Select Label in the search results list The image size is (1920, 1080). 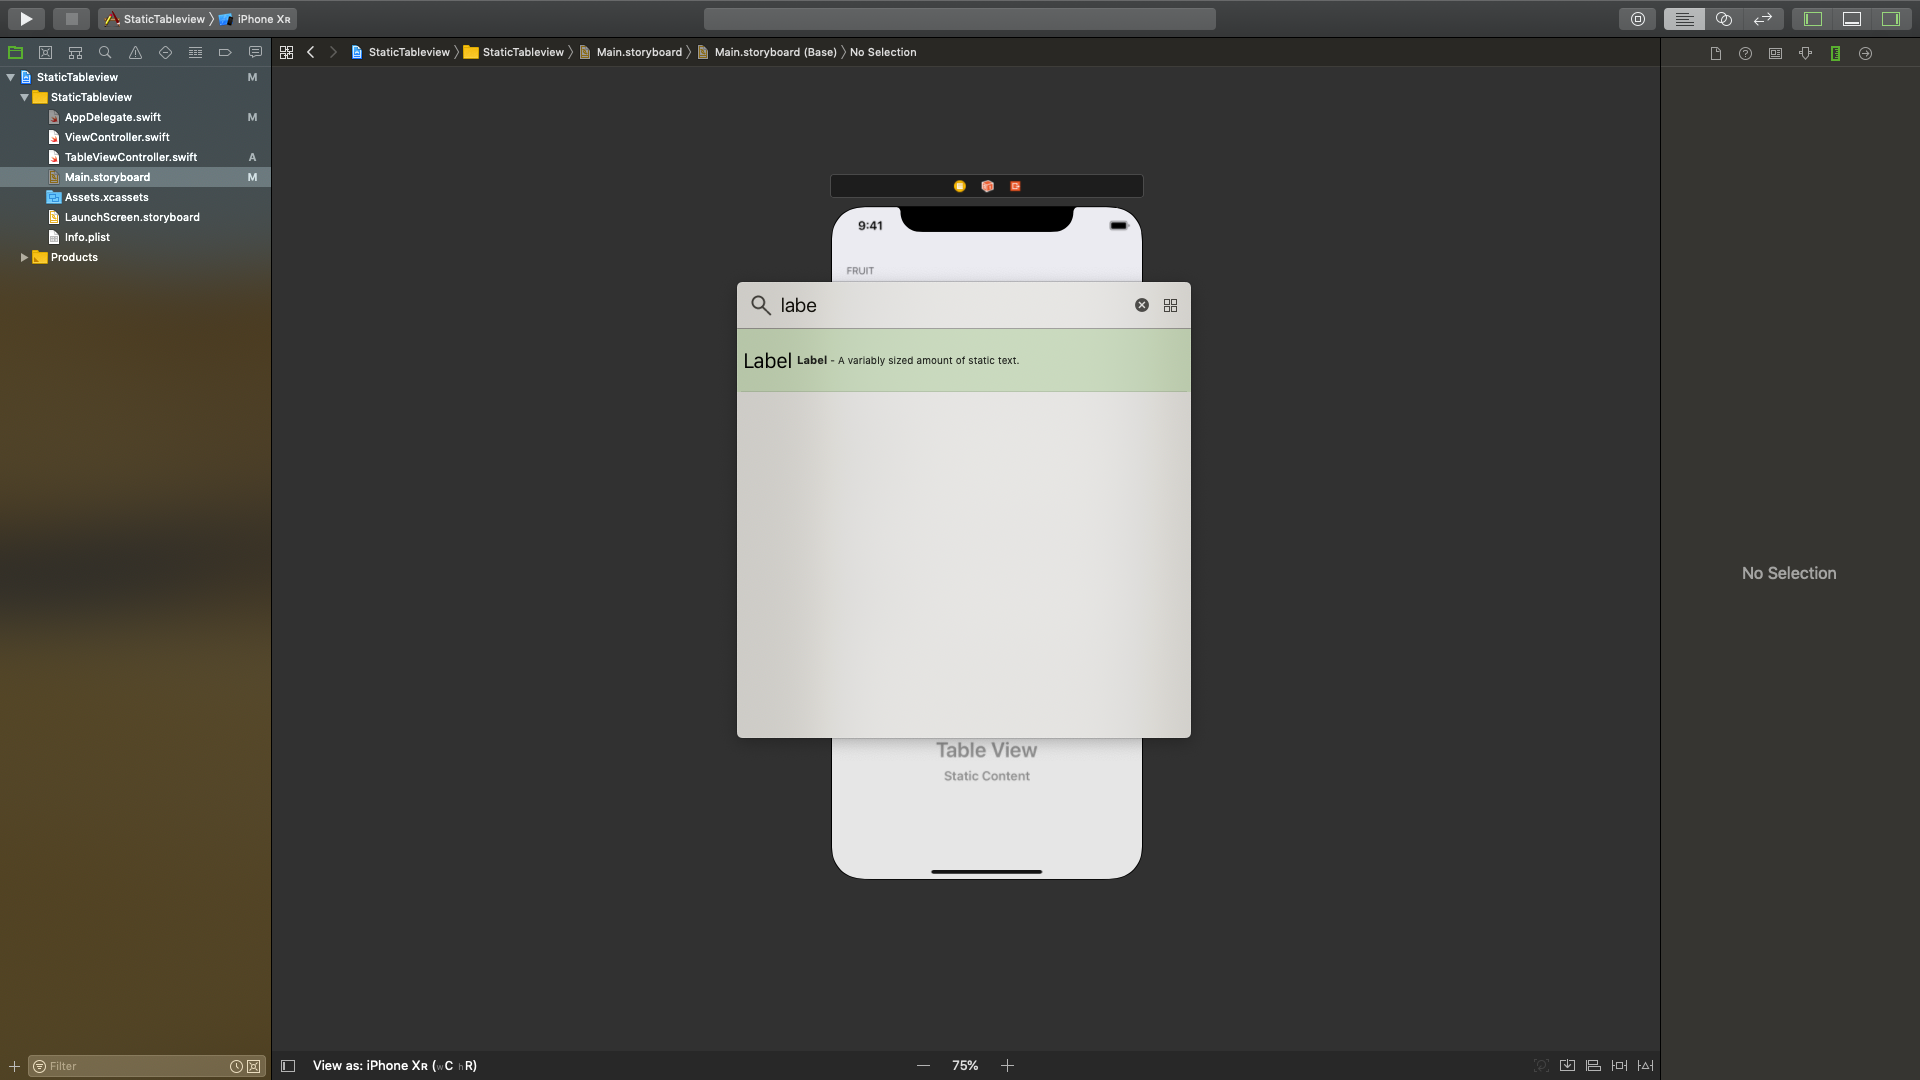(964, 360)
